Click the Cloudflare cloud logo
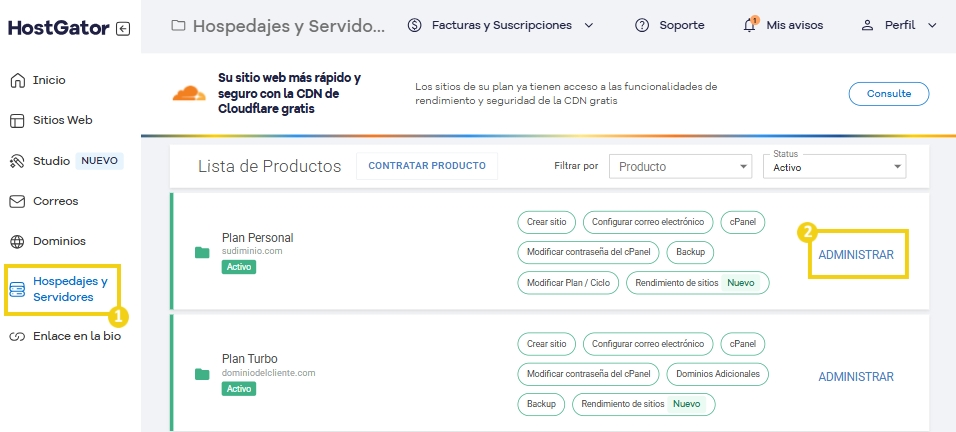This screenshot has height=432, width=956. pos(189,93)
